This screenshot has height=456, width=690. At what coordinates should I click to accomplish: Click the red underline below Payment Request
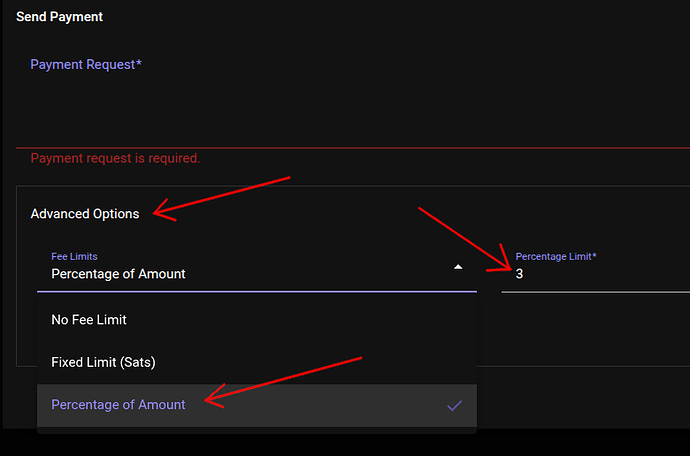click(x=350, y=147)
